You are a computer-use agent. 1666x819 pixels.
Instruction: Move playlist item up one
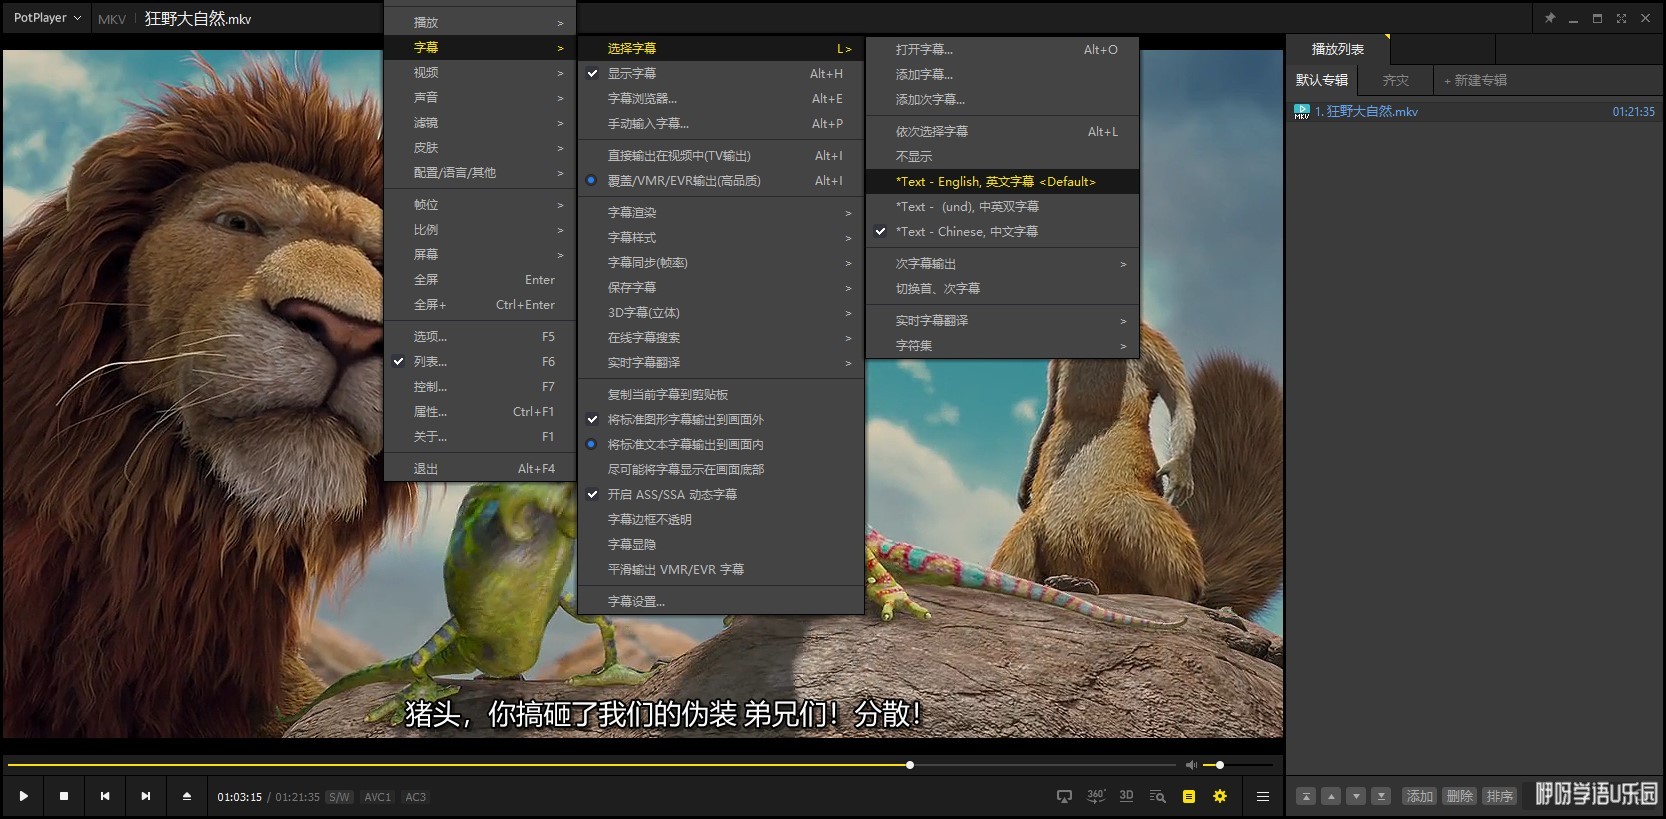pyautogui.click(x=1331, y=796)
